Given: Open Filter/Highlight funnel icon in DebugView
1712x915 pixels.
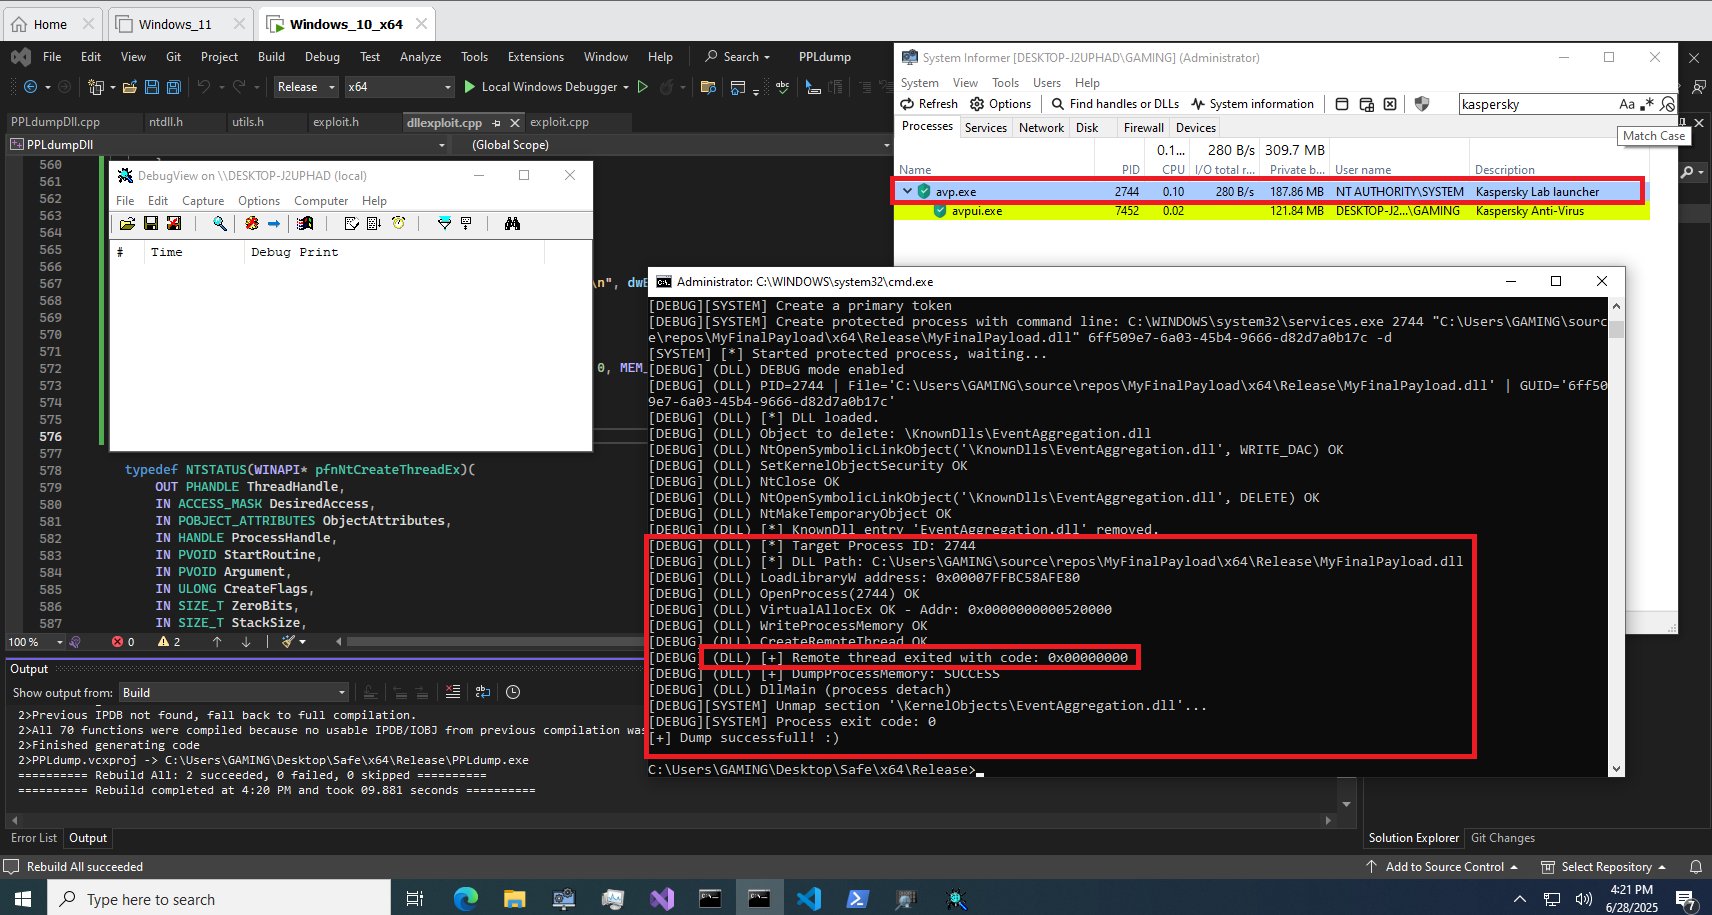Looking at the screenshot, I should tap(444, 224).
